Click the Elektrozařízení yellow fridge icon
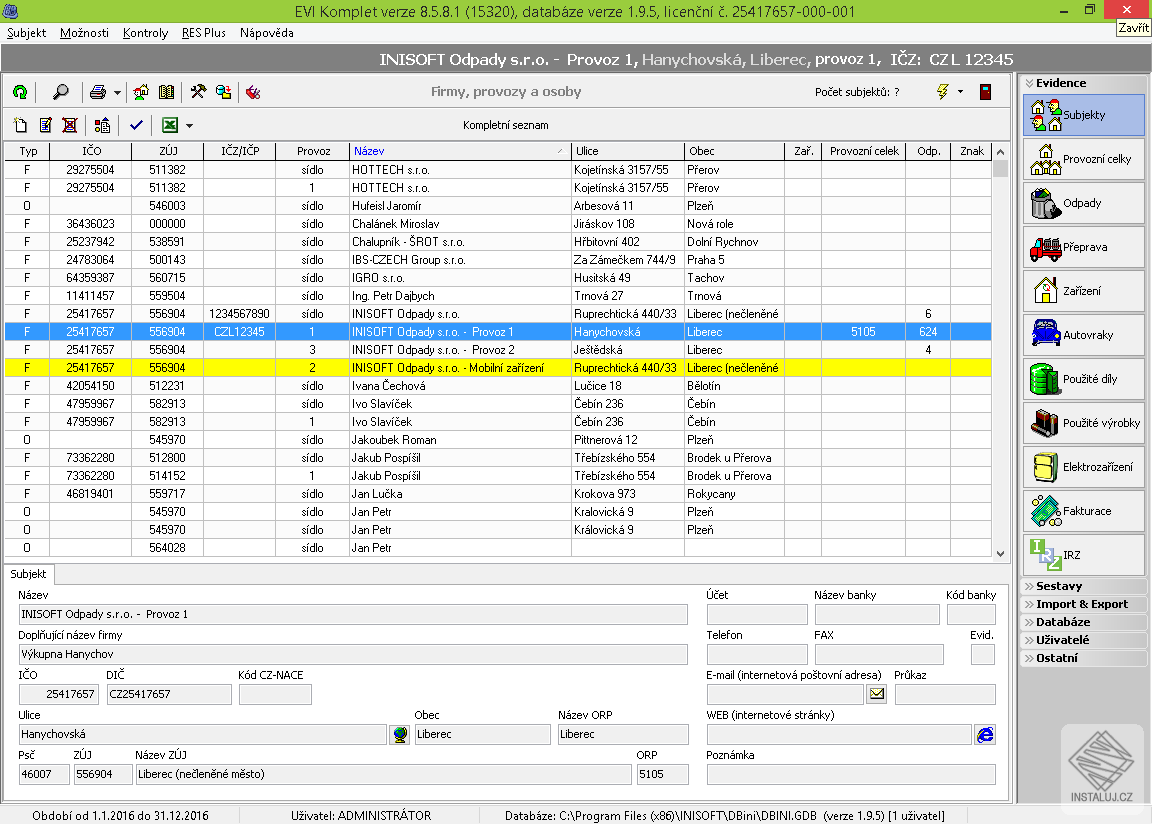 click(1044, 467)
